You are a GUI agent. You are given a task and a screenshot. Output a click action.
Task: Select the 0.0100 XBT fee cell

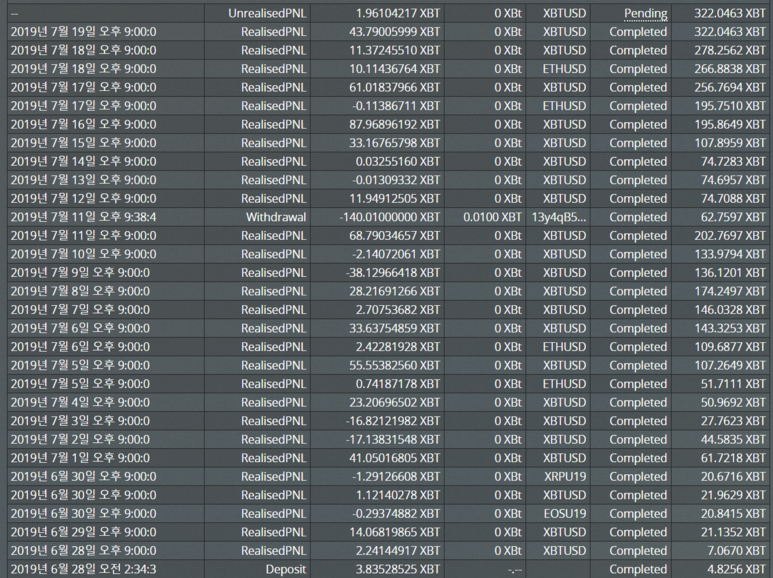coord(492,217)
